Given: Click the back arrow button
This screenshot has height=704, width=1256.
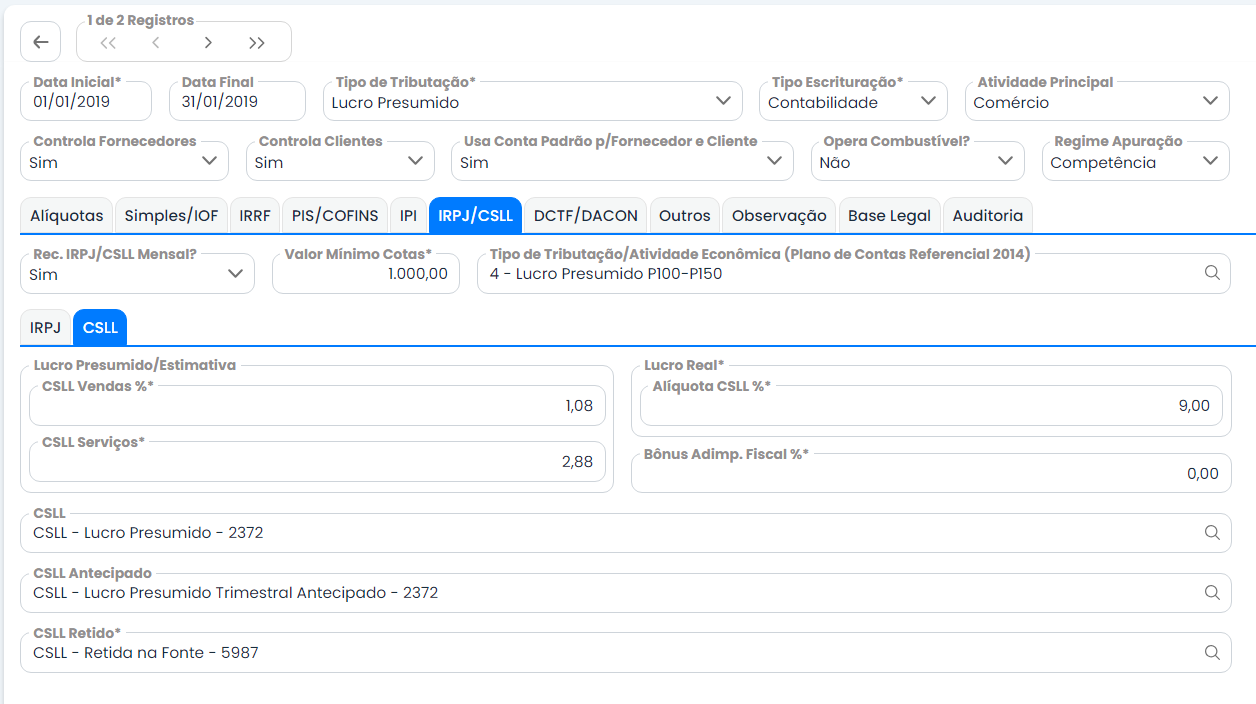Looking at the screenshot, I should click(x=41, y=42).
